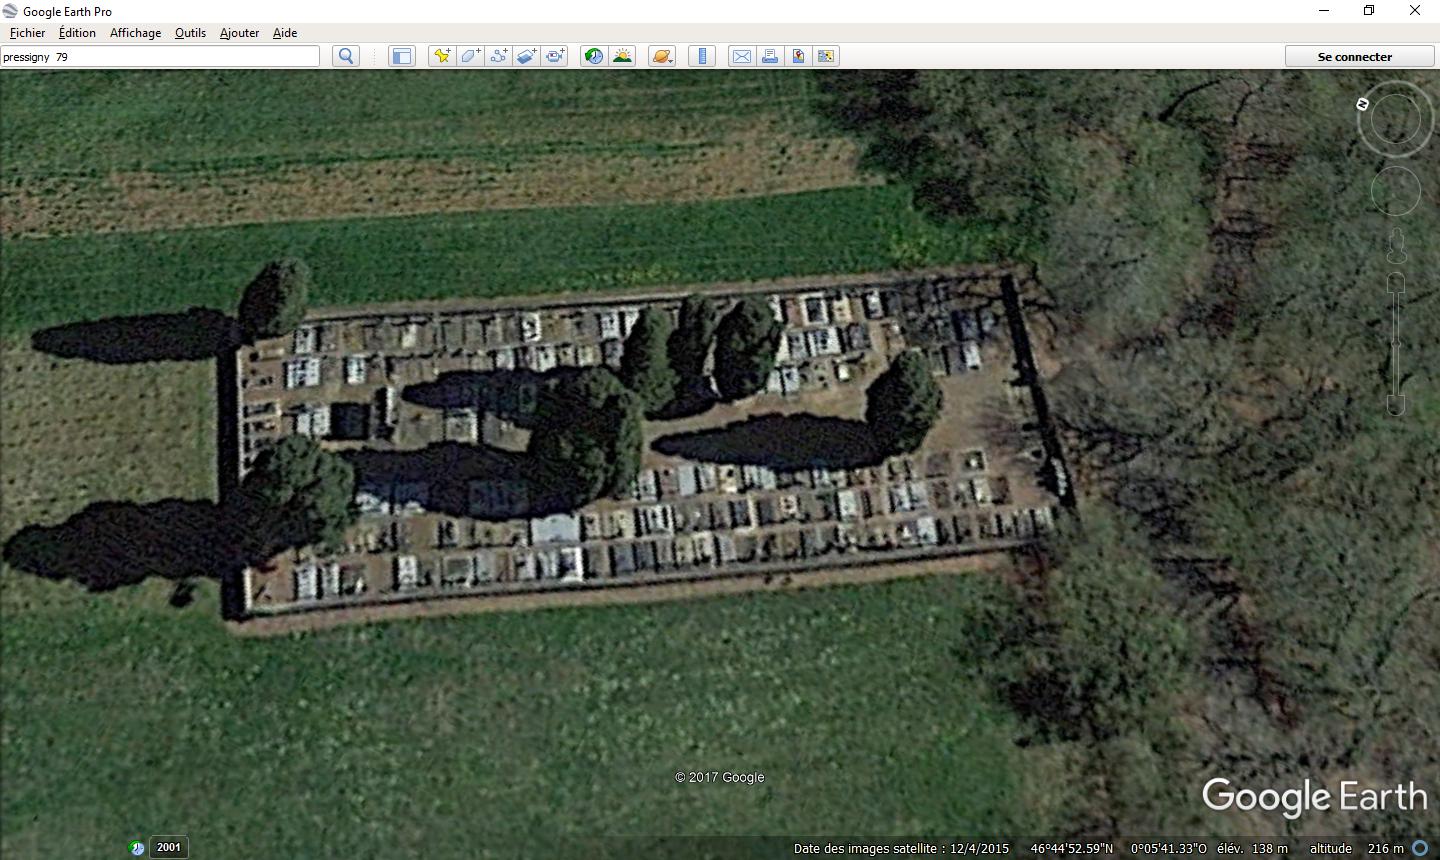View in Google Maps icon

click(x=826, y=56)
